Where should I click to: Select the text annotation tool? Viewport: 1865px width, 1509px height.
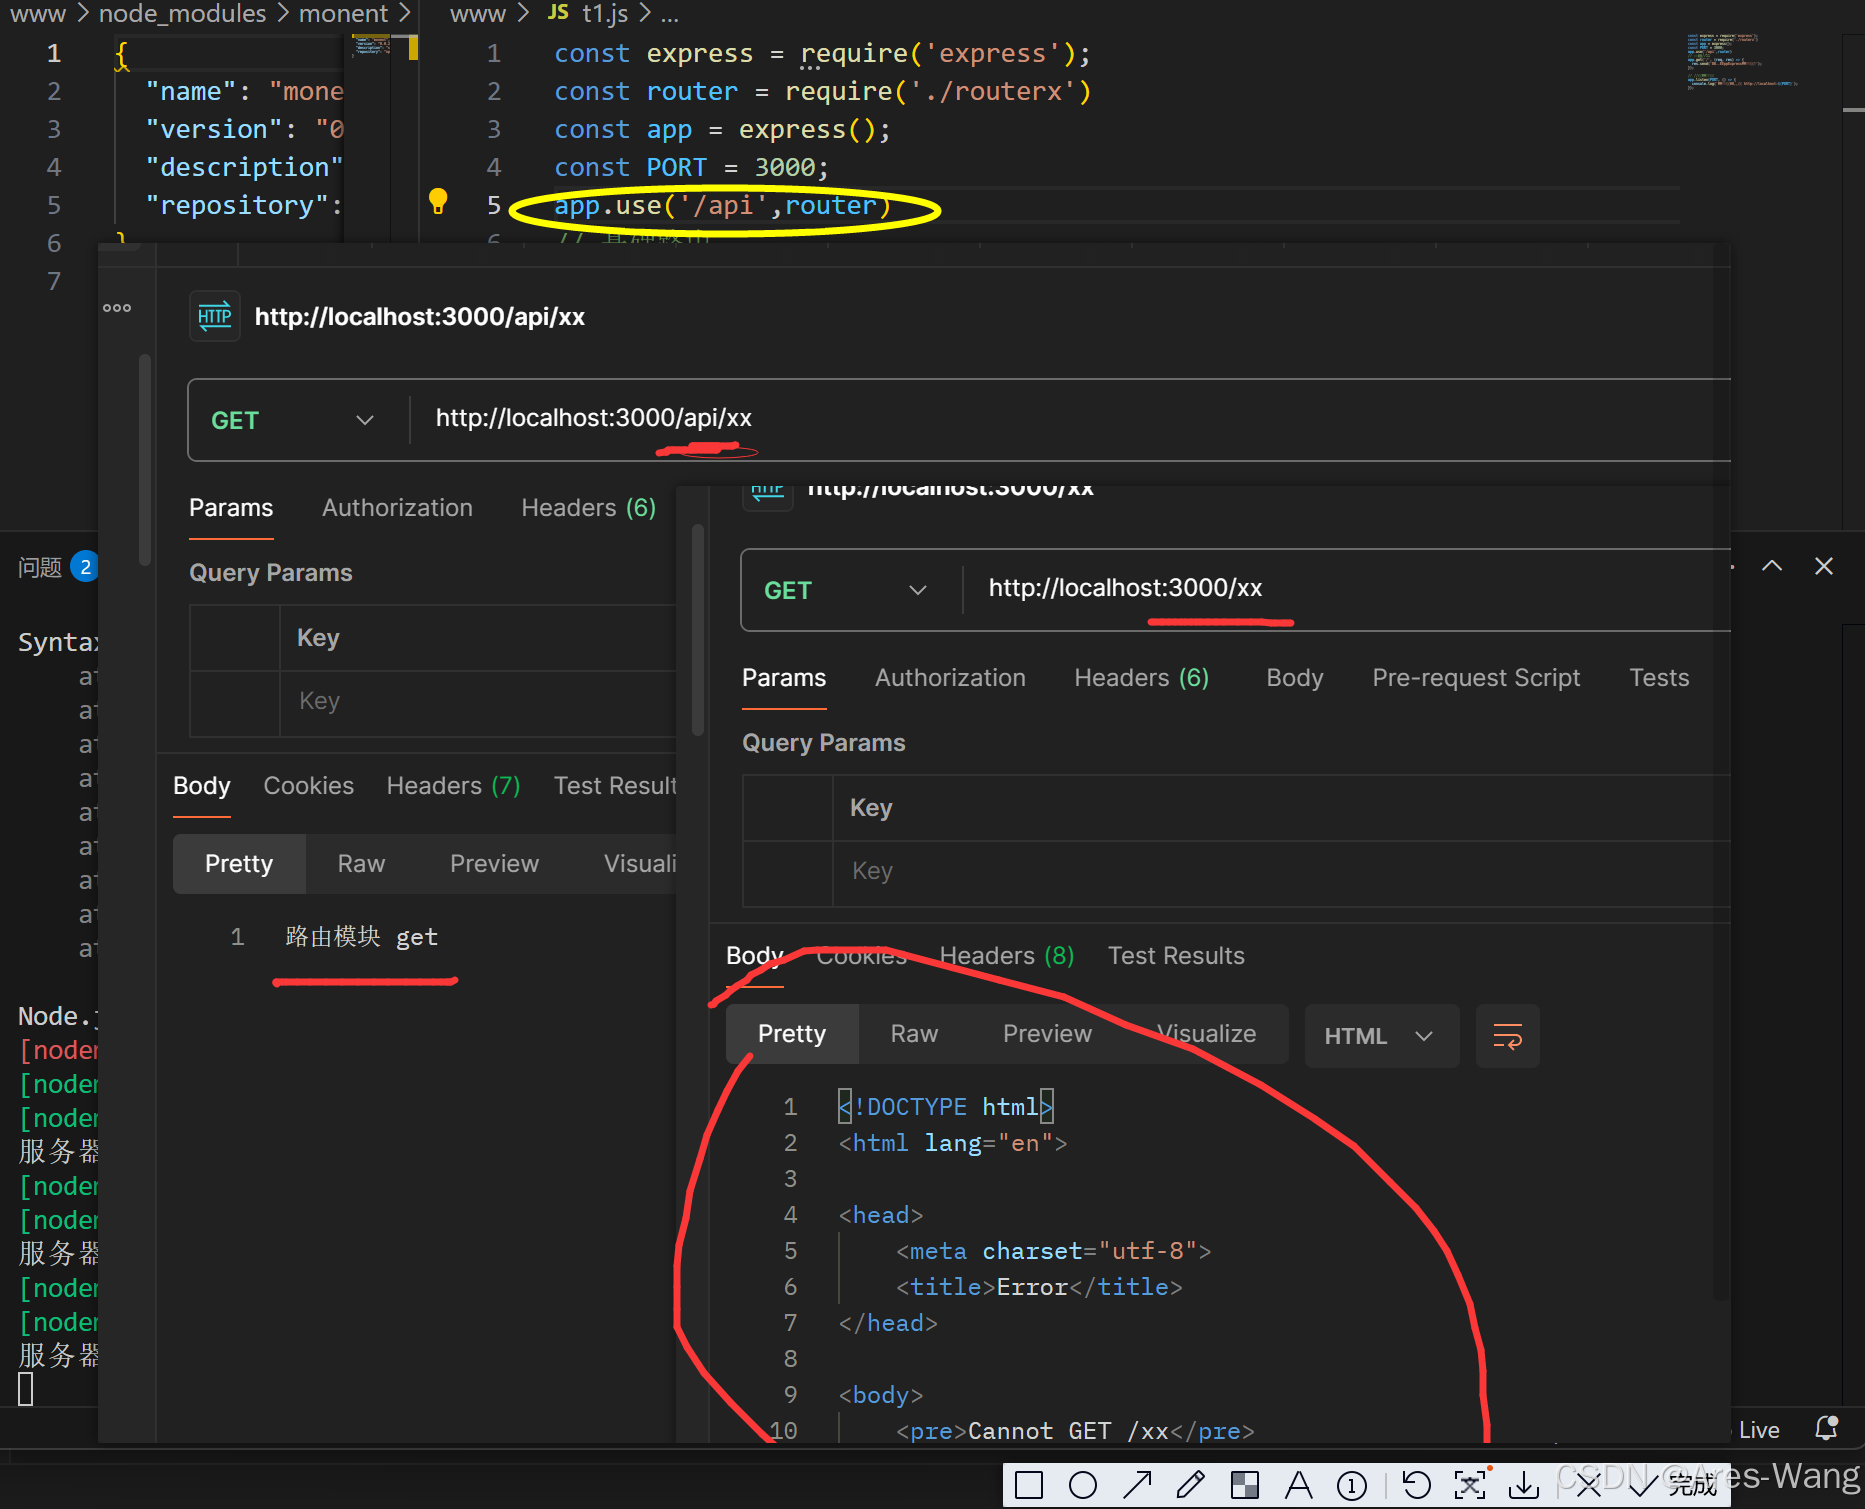pyautogui.click(x=1298, y=1485)
